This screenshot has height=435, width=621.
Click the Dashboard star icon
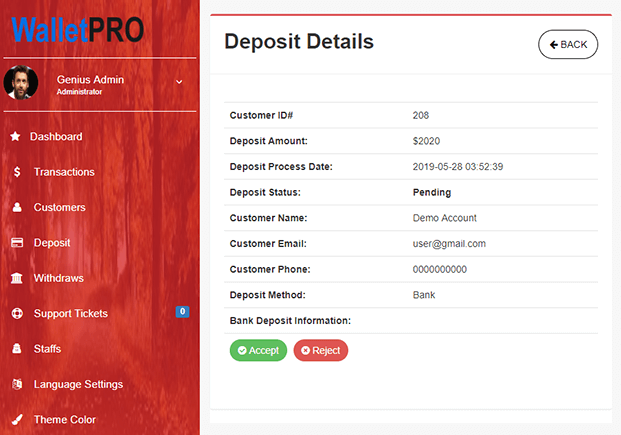pos(15,136)
